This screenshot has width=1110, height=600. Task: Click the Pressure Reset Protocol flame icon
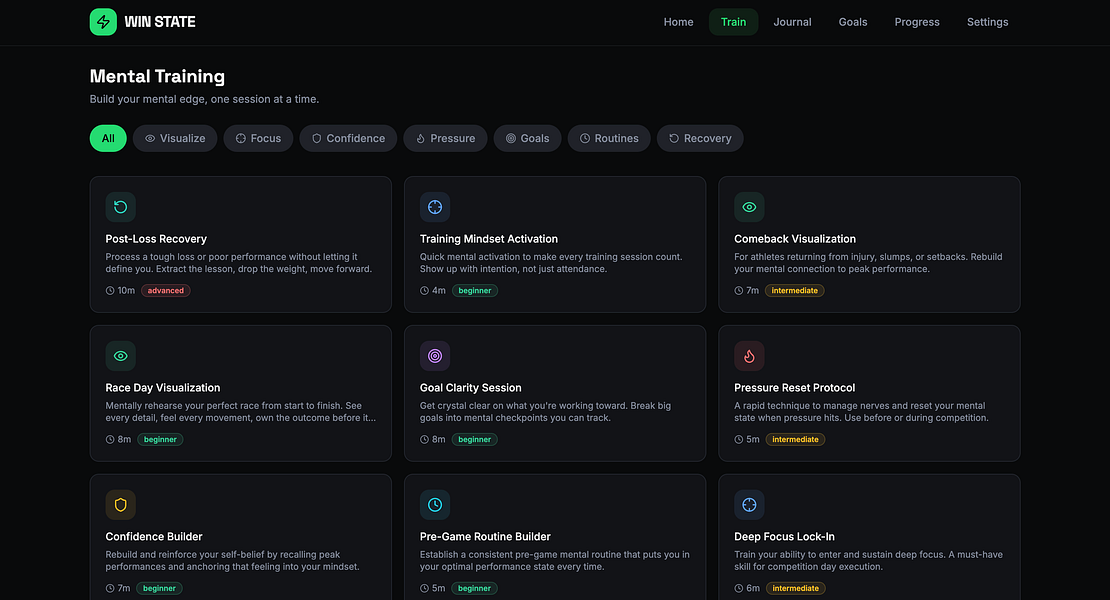tap(749, 356)
